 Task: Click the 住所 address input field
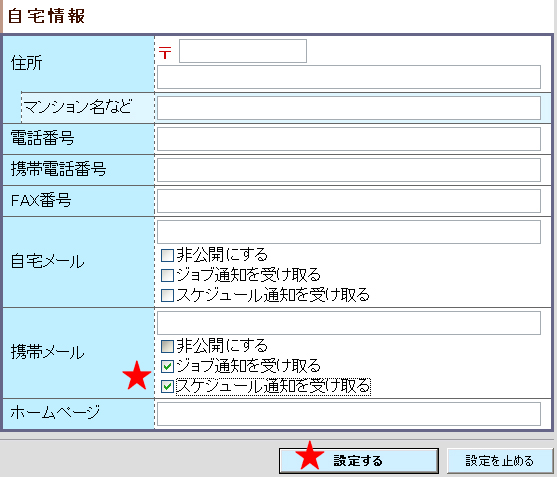pyautogui.click(x=349, y=77)
